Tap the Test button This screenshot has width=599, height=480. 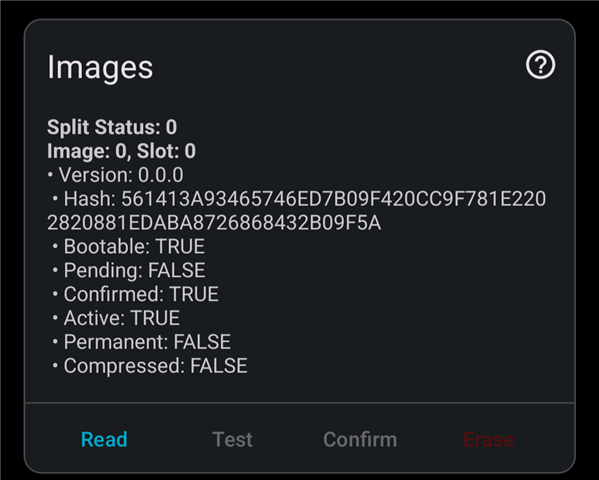pyautogui.click(x=232, y=439)
